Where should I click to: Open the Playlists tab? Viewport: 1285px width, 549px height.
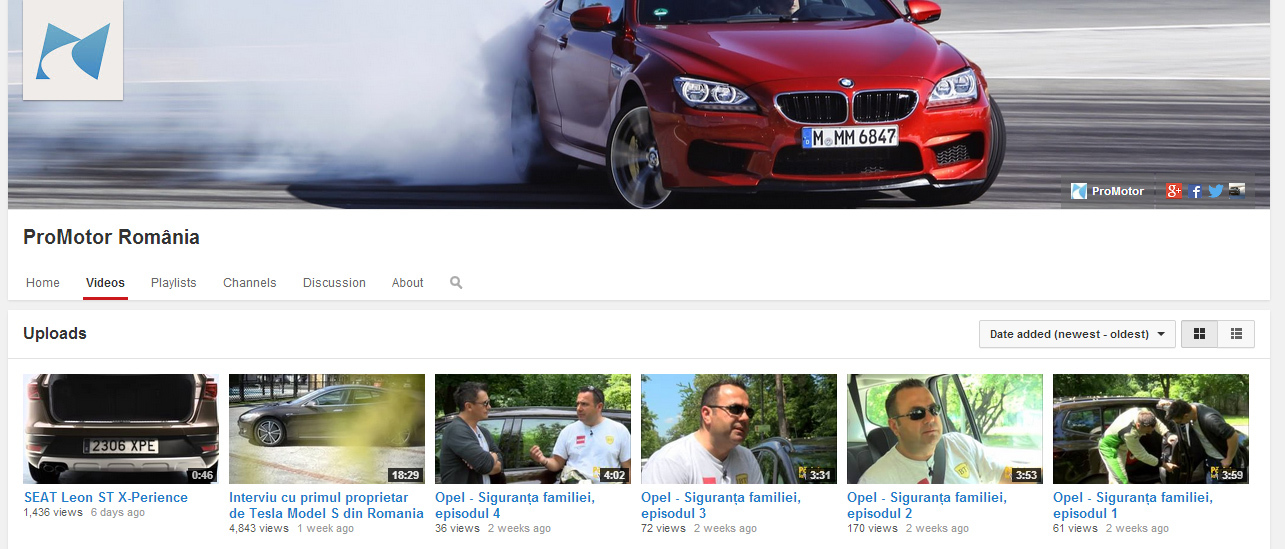pyautogui.click(x=174, y=283)
